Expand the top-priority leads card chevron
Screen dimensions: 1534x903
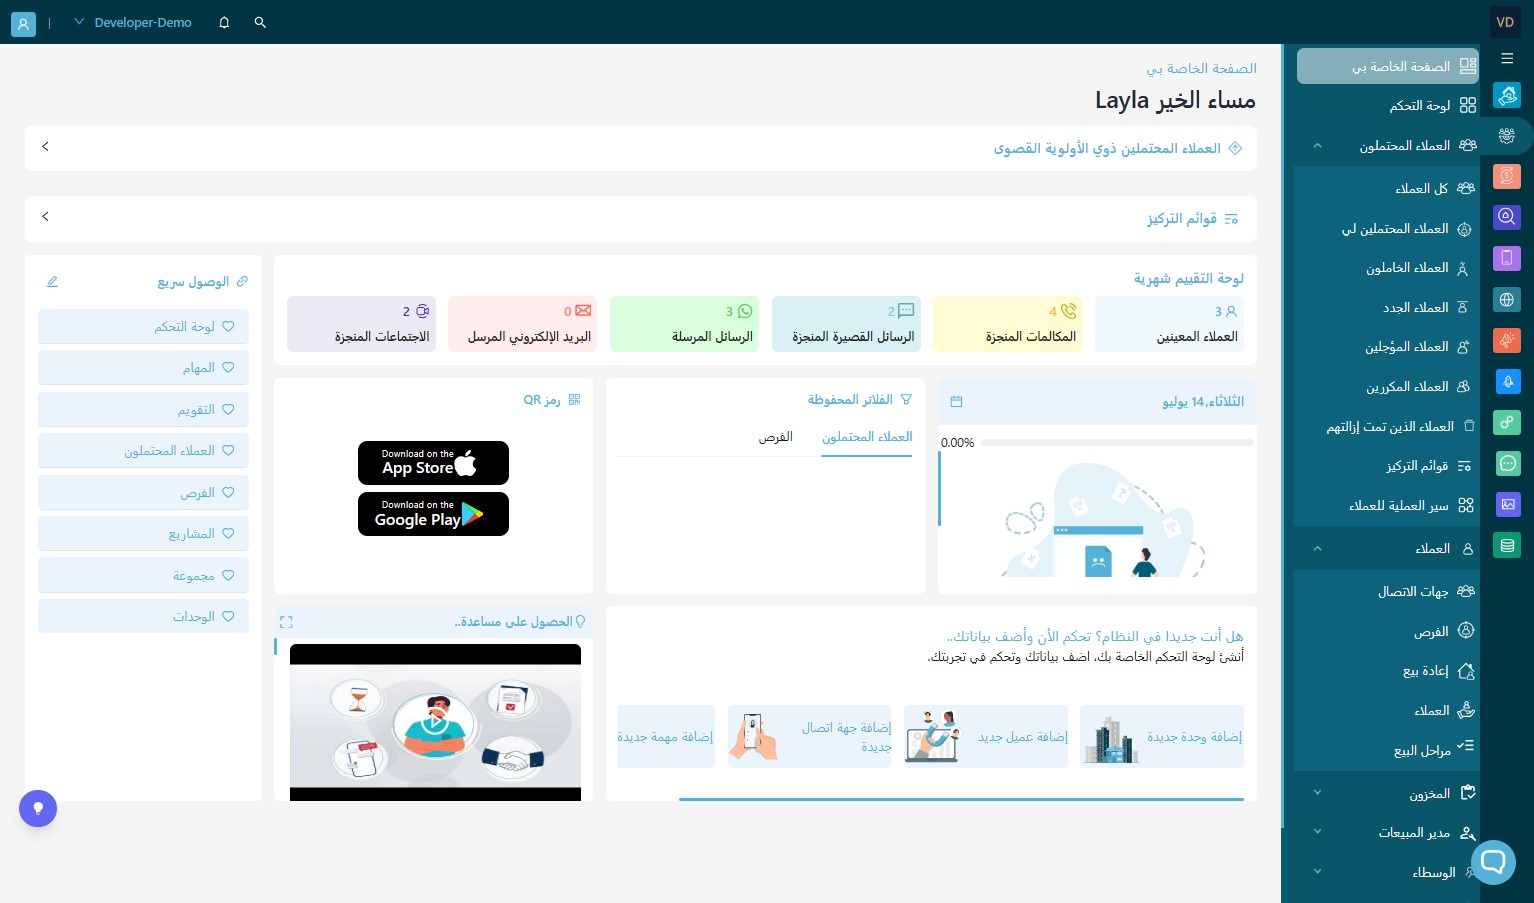[x=45, y=147]
